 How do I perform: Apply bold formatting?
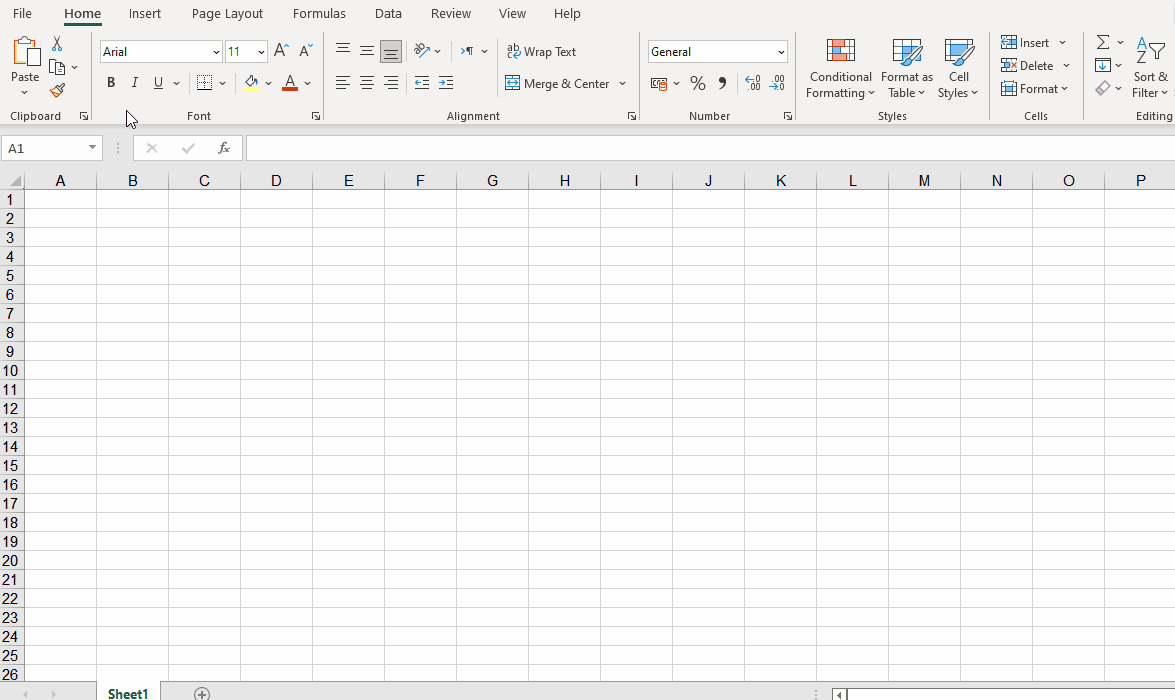(x=111, y=82)
